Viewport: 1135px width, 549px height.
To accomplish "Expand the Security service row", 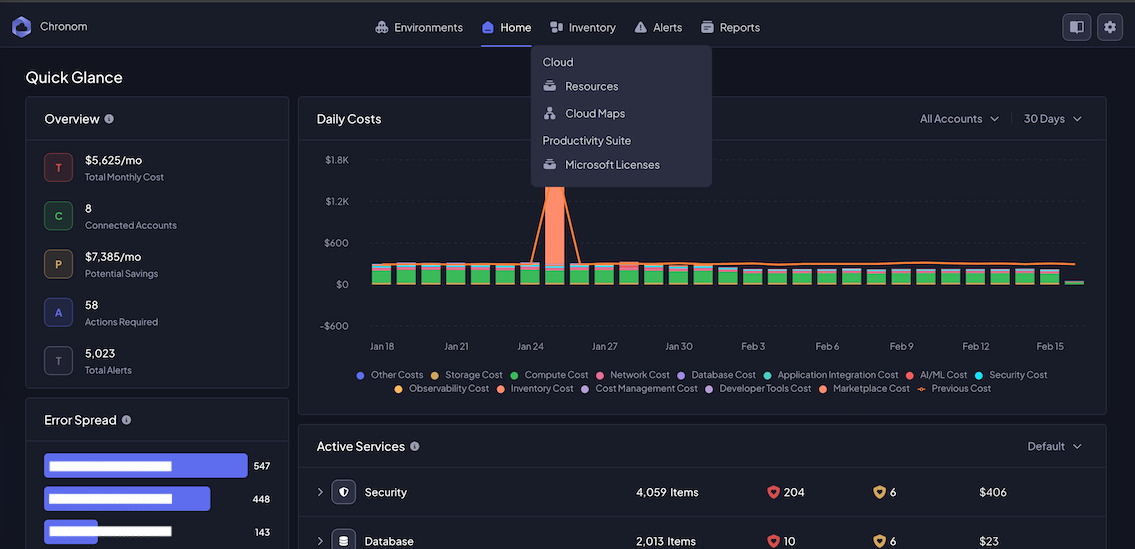I will pos(321,492).
